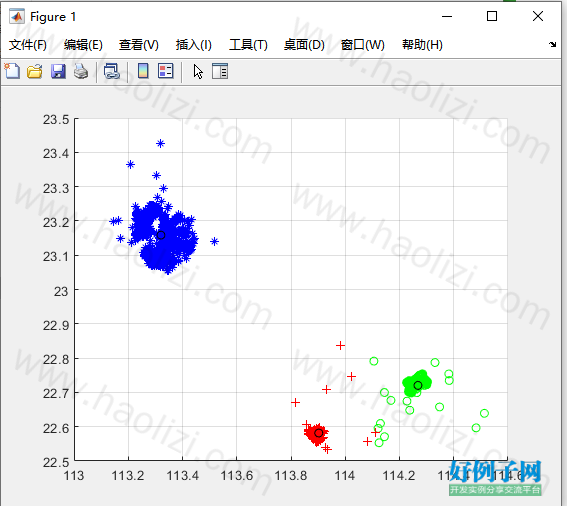Open the 帮助(H) menu

click(x=422, y=45)
